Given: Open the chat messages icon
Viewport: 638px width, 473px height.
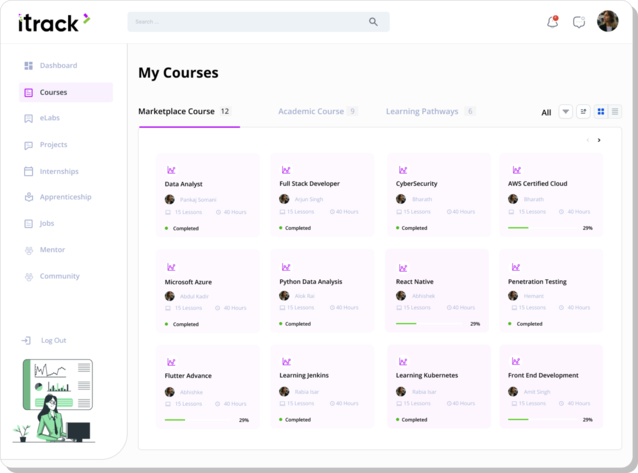Looking at the screenshot, I should point(579,22).
